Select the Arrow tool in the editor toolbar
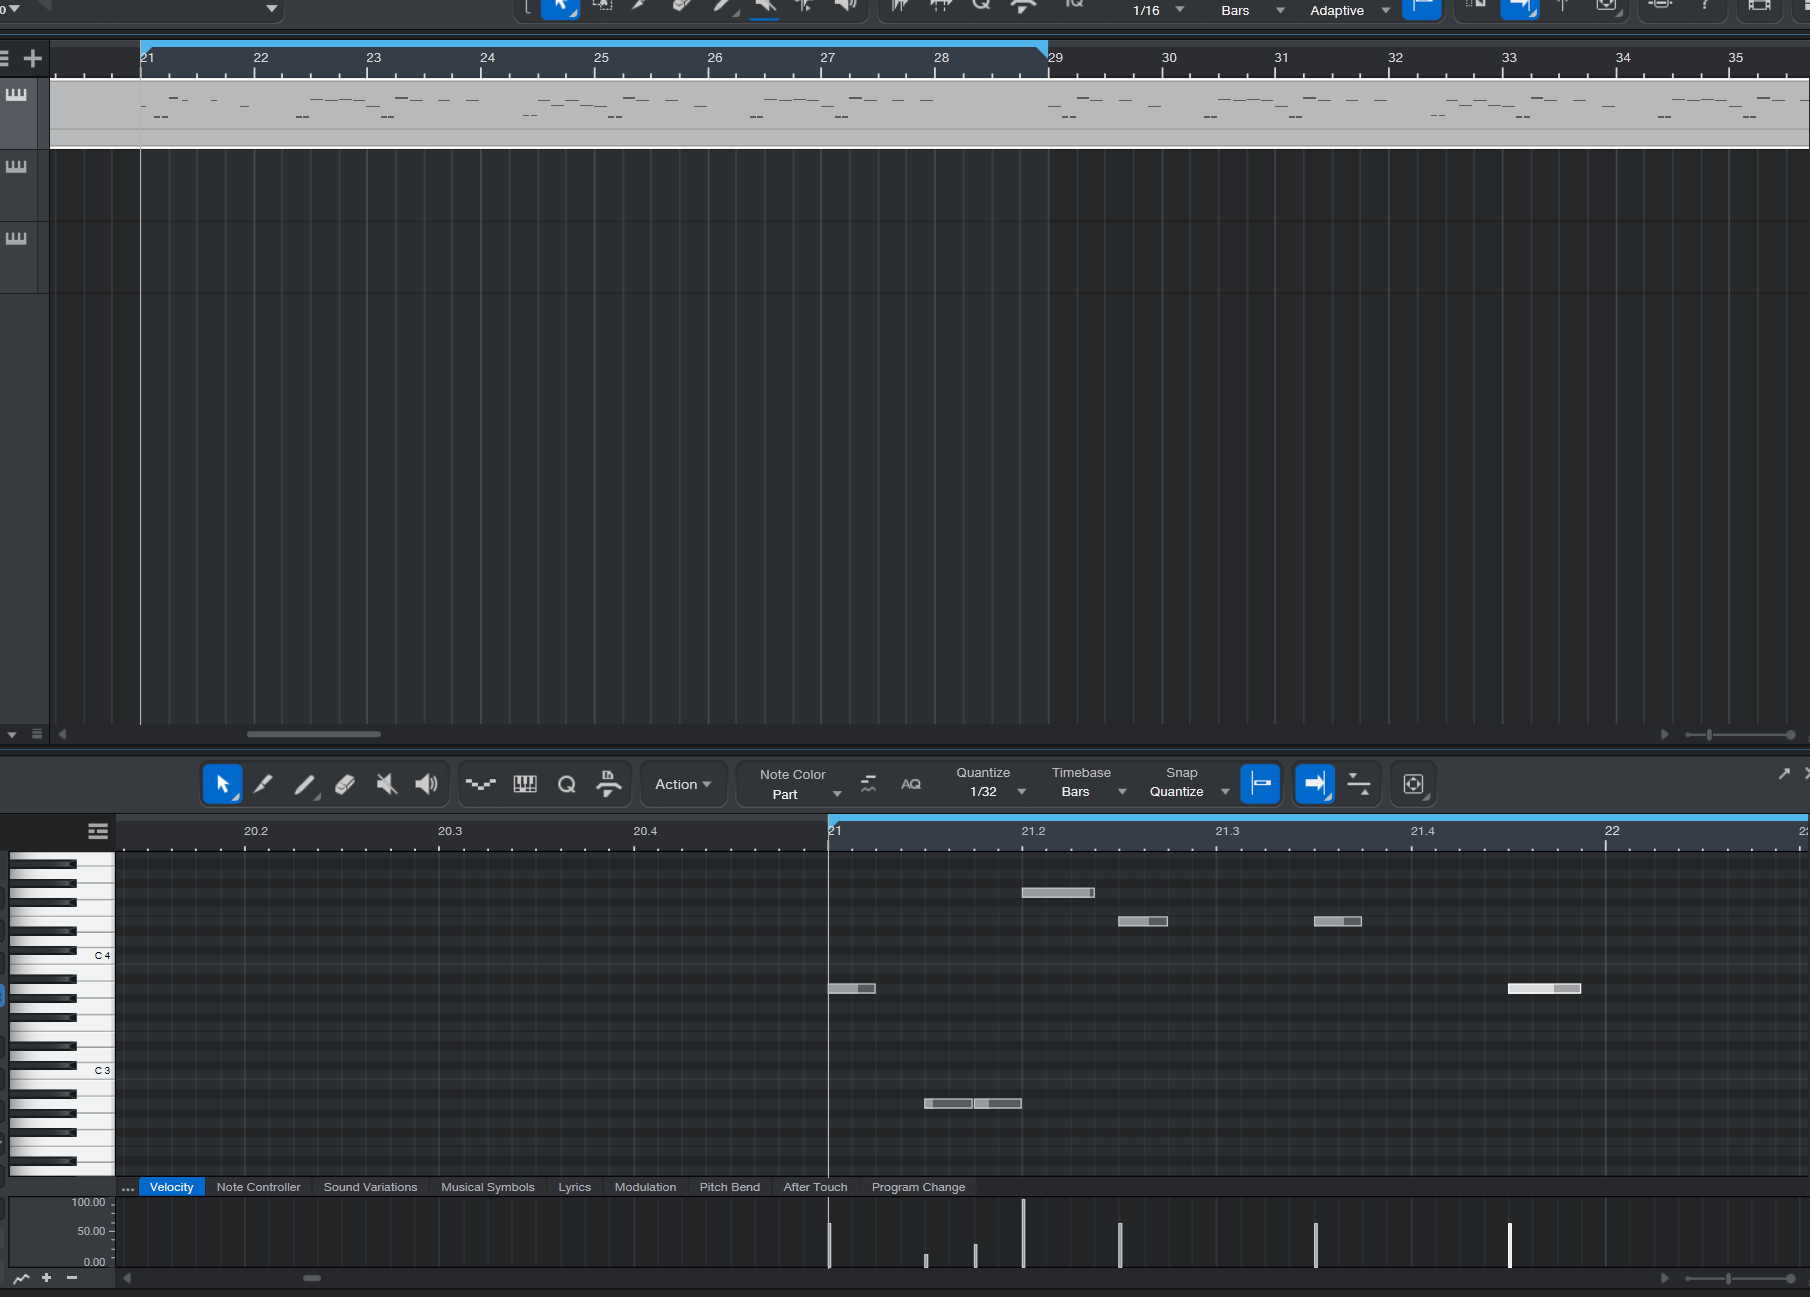The height and width of the screenshot is (1297, 1810). pyautogui.click(x=222, y=784)
